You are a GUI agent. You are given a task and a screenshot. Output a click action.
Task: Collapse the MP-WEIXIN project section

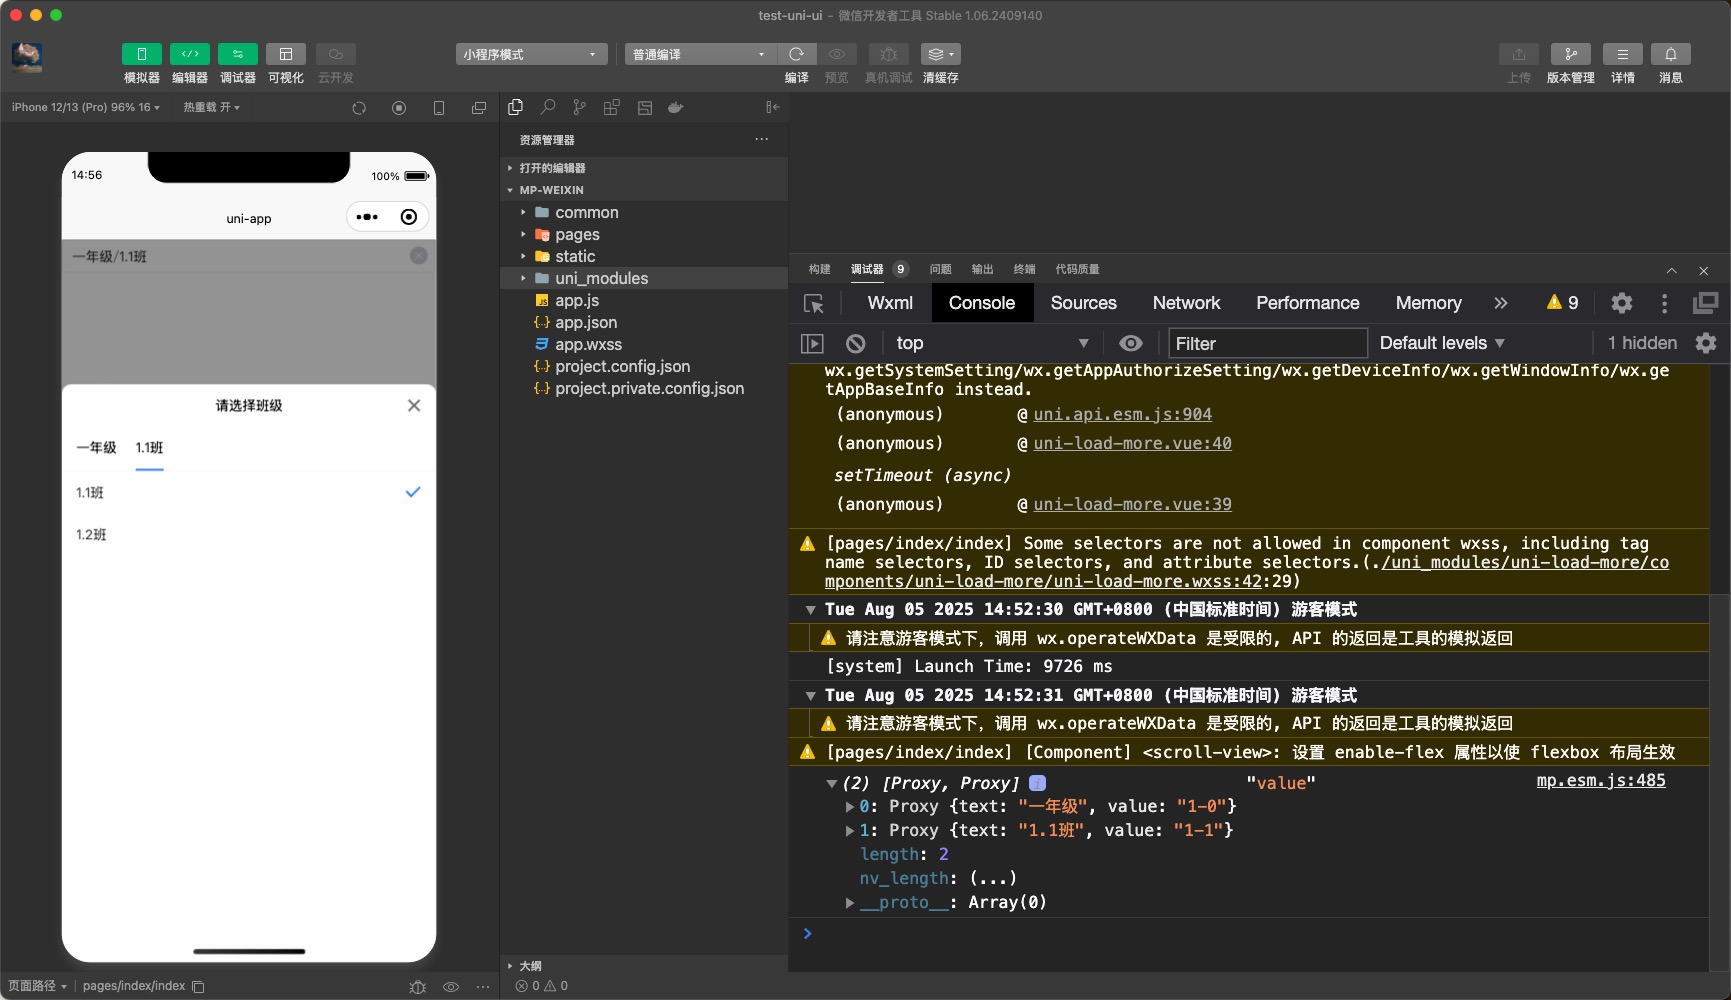click(644, 190)
